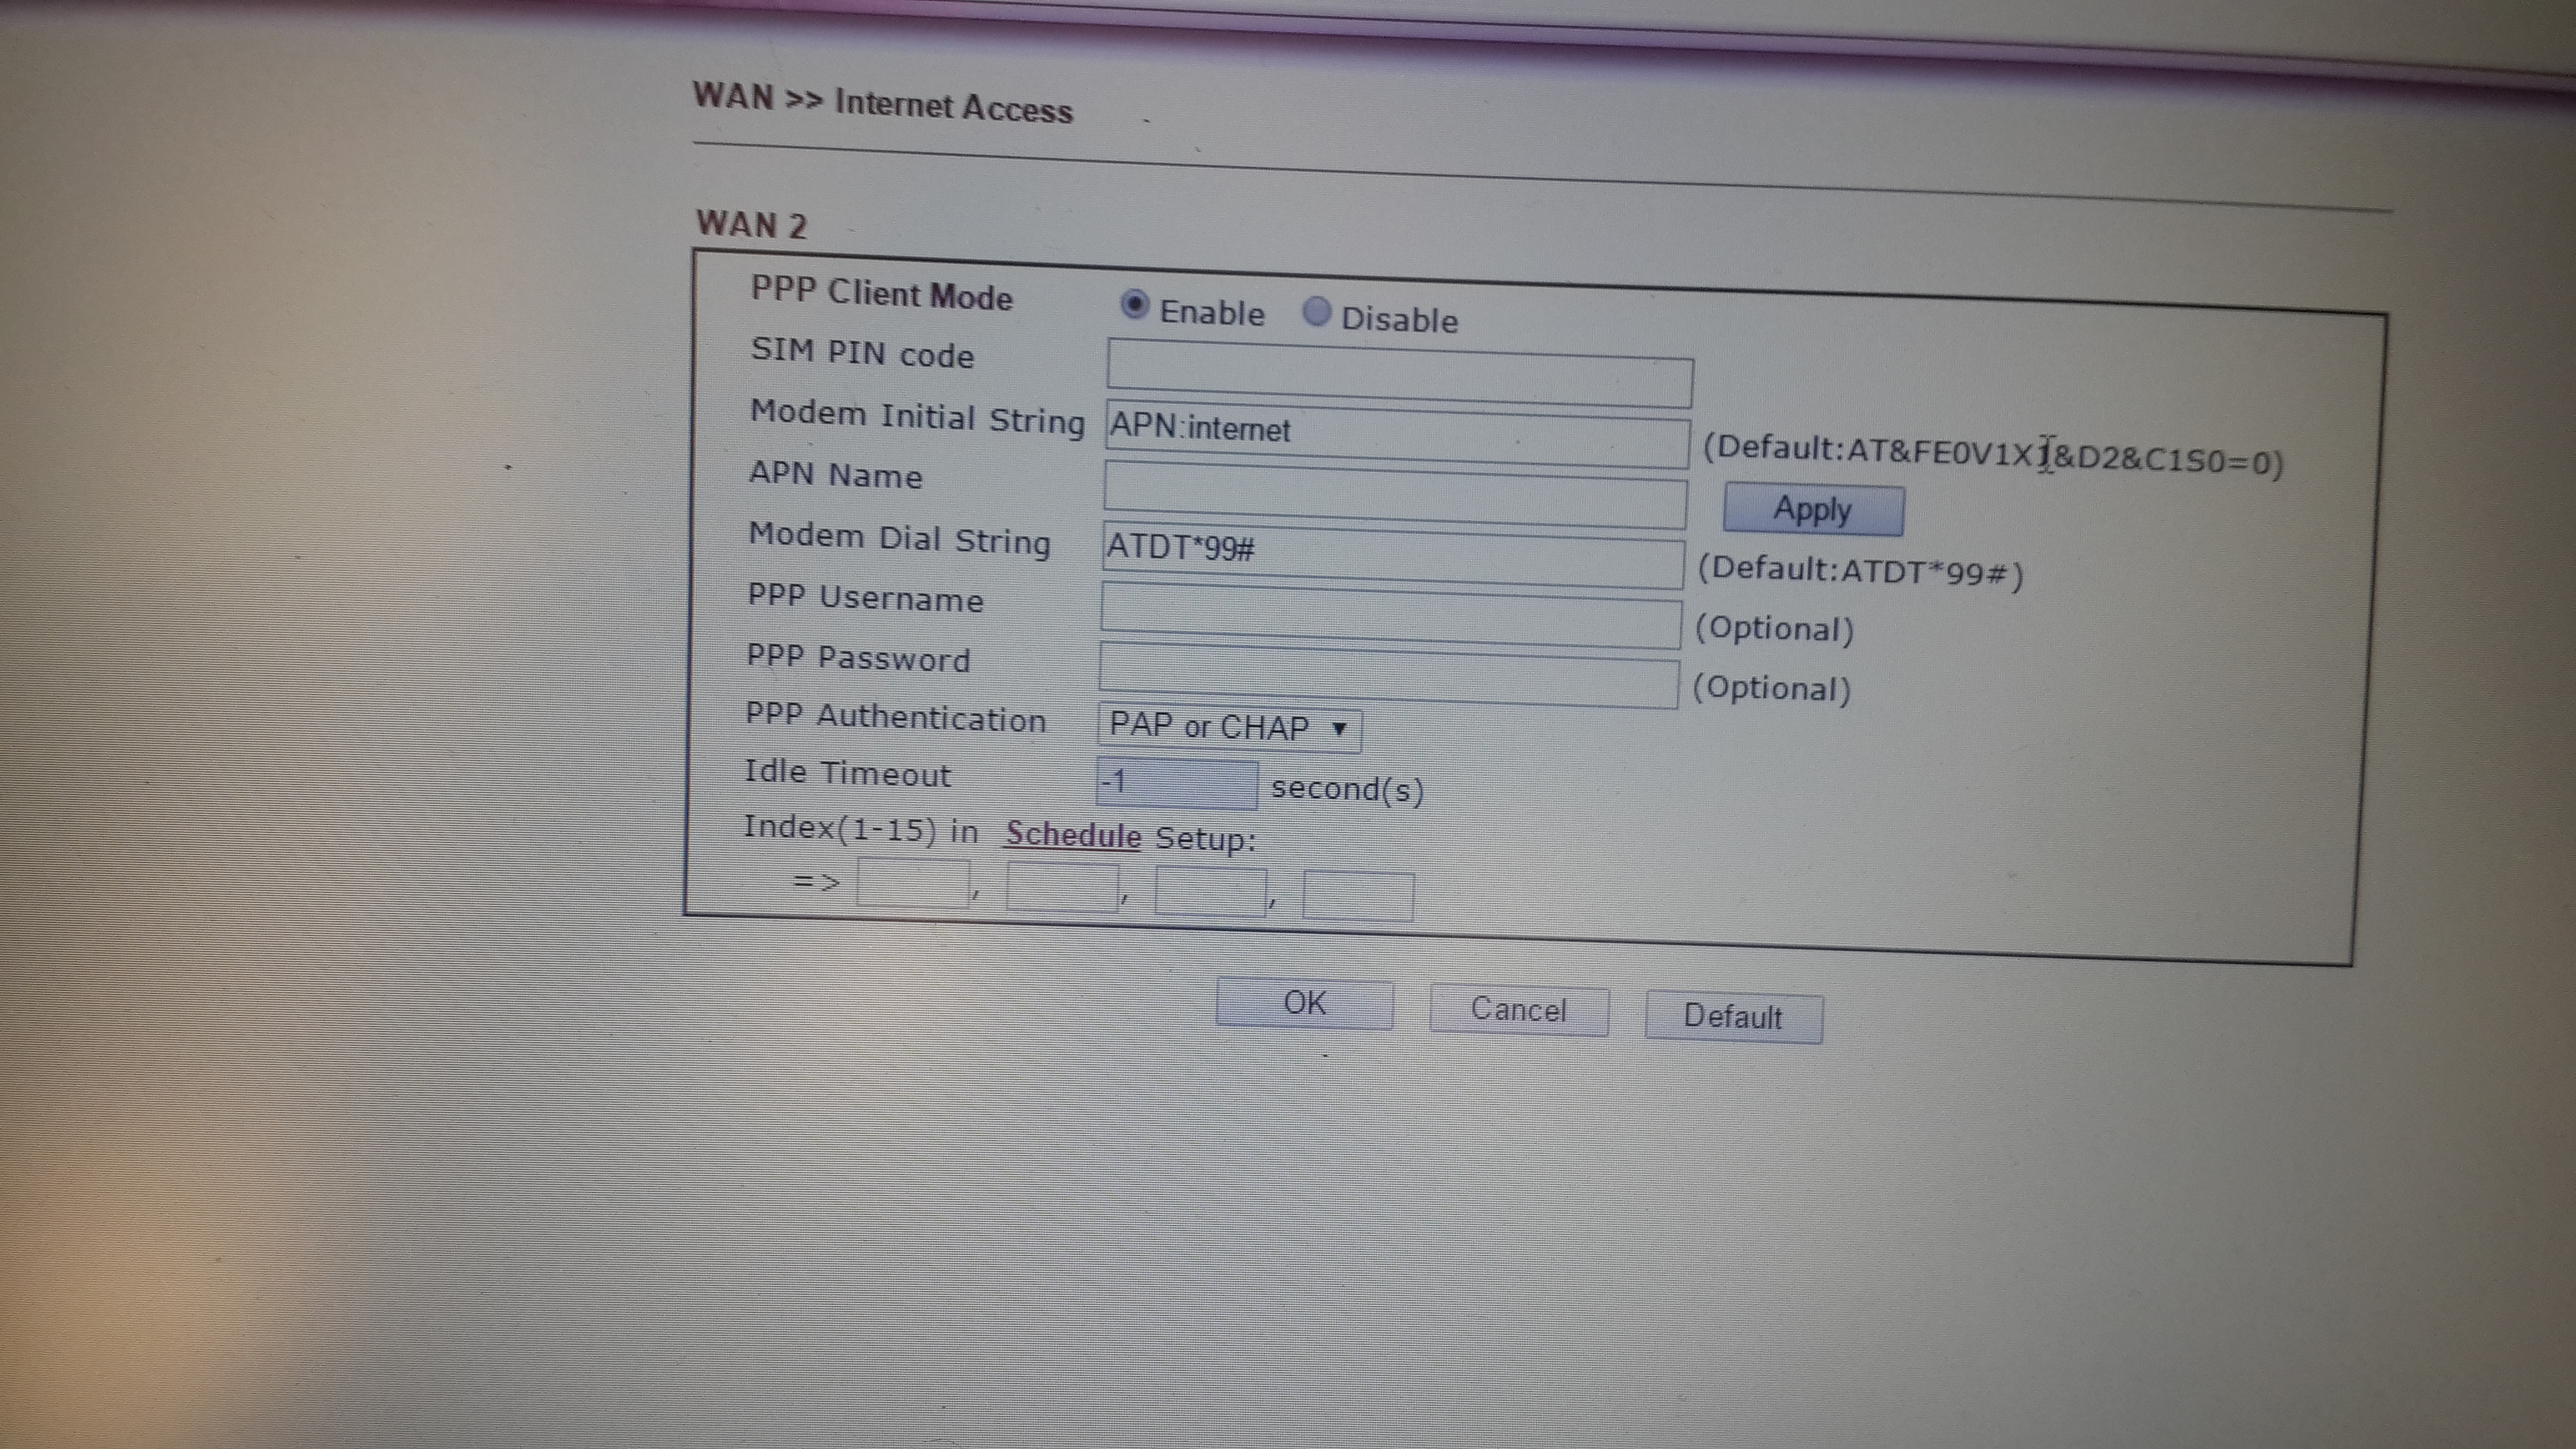The width and height of the screenshot is (2576, 1449).
Task: Click the Modem Dial String field
Action: 1392,556
